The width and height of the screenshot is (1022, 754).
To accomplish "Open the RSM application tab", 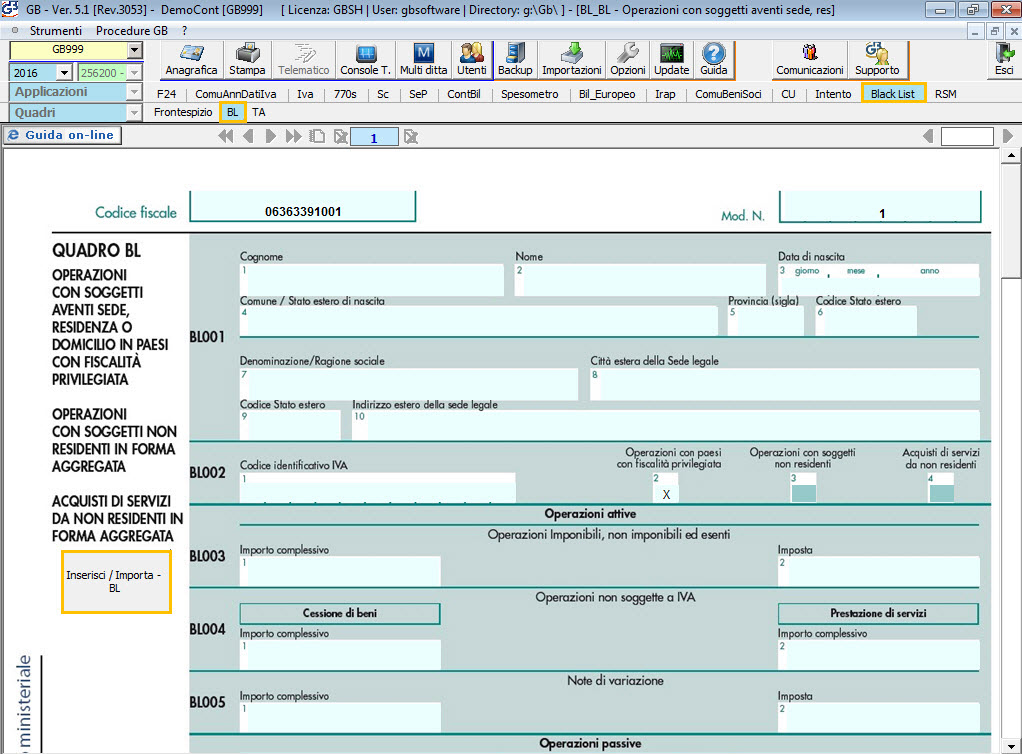I will point(946,94).
